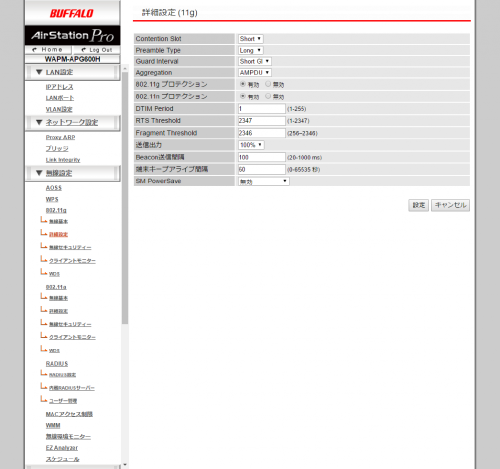Click the AirStation Pro banner
The height and width of the screenshot is (469, 500).
click(x=72, y=35)
